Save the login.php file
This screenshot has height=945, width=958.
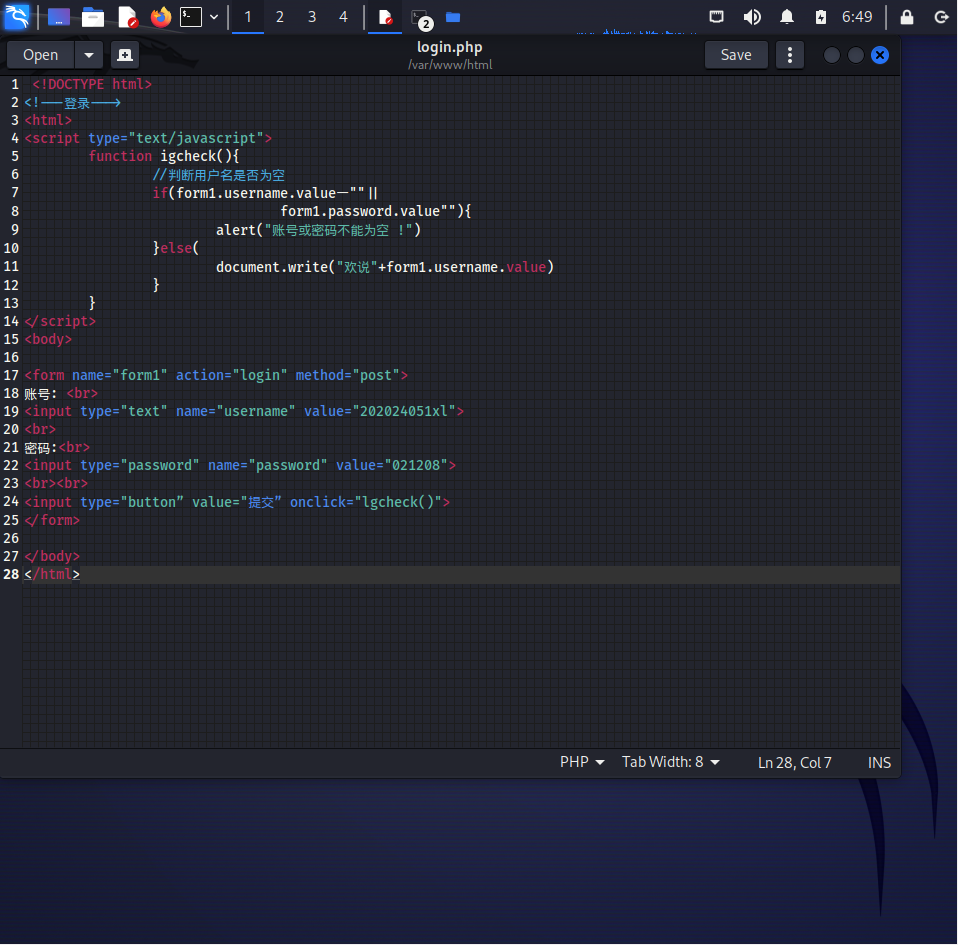coord(736,55)
